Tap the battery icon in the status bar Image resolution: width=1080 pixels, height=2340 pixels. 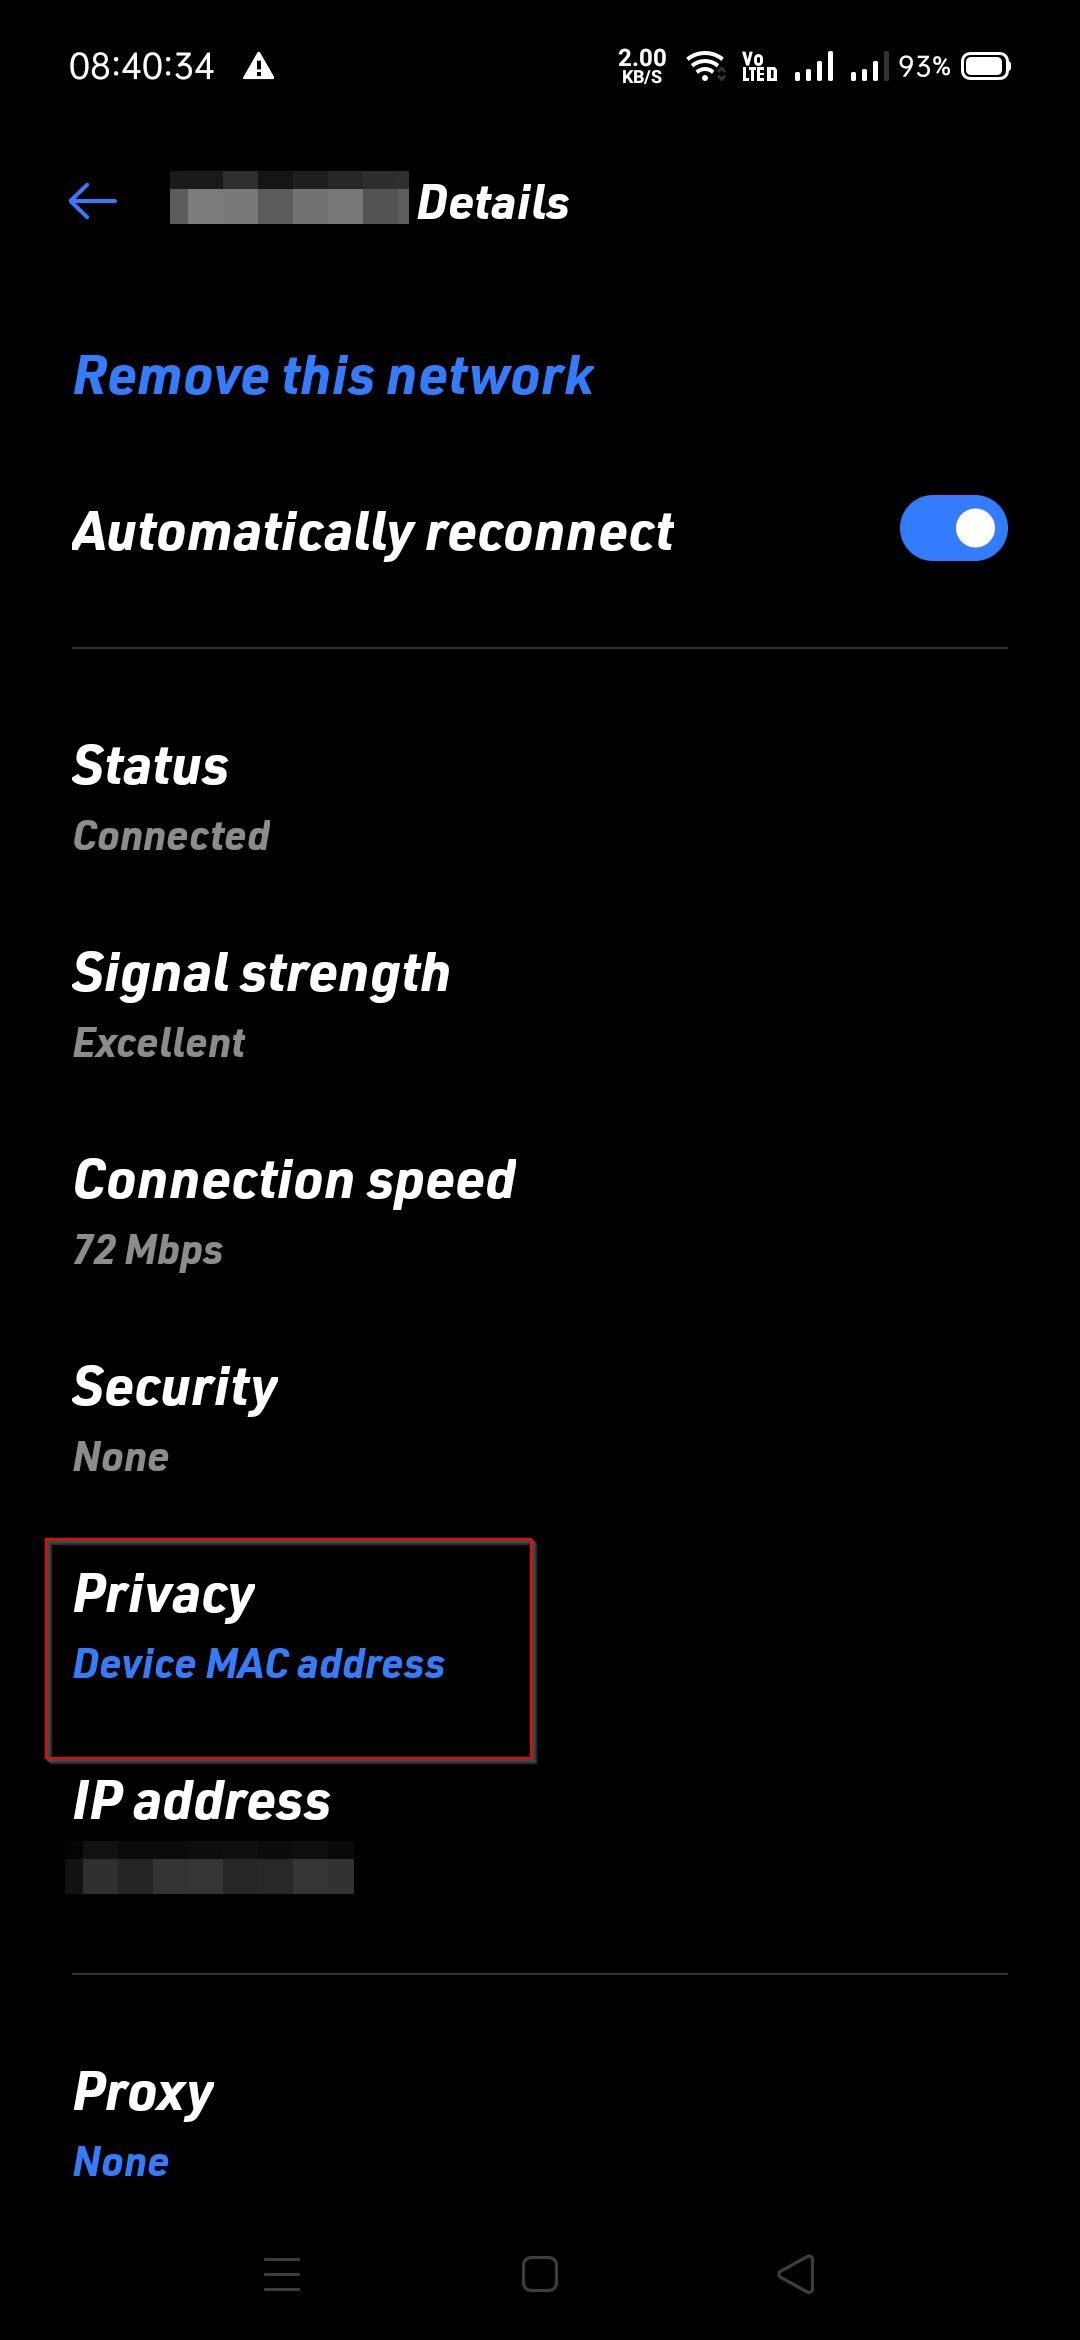[x=984, y=64]
